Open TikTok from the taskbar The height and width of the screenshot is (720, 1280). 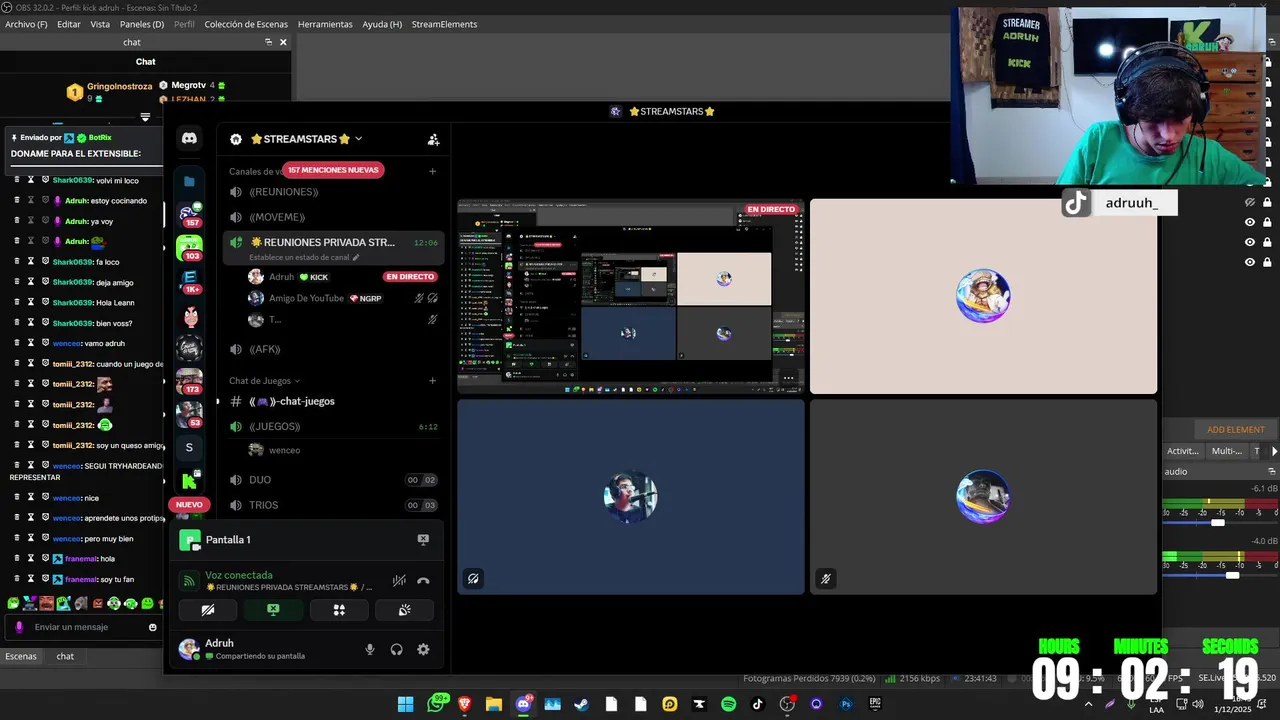pyautogui.click(x=758, y=704)
